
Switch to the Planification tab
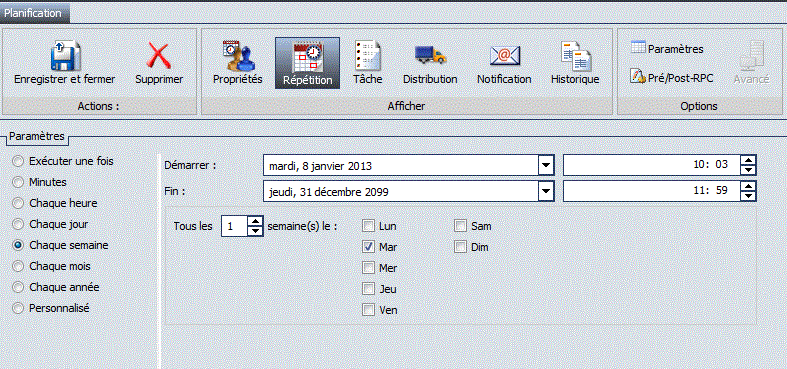point(33,13)
